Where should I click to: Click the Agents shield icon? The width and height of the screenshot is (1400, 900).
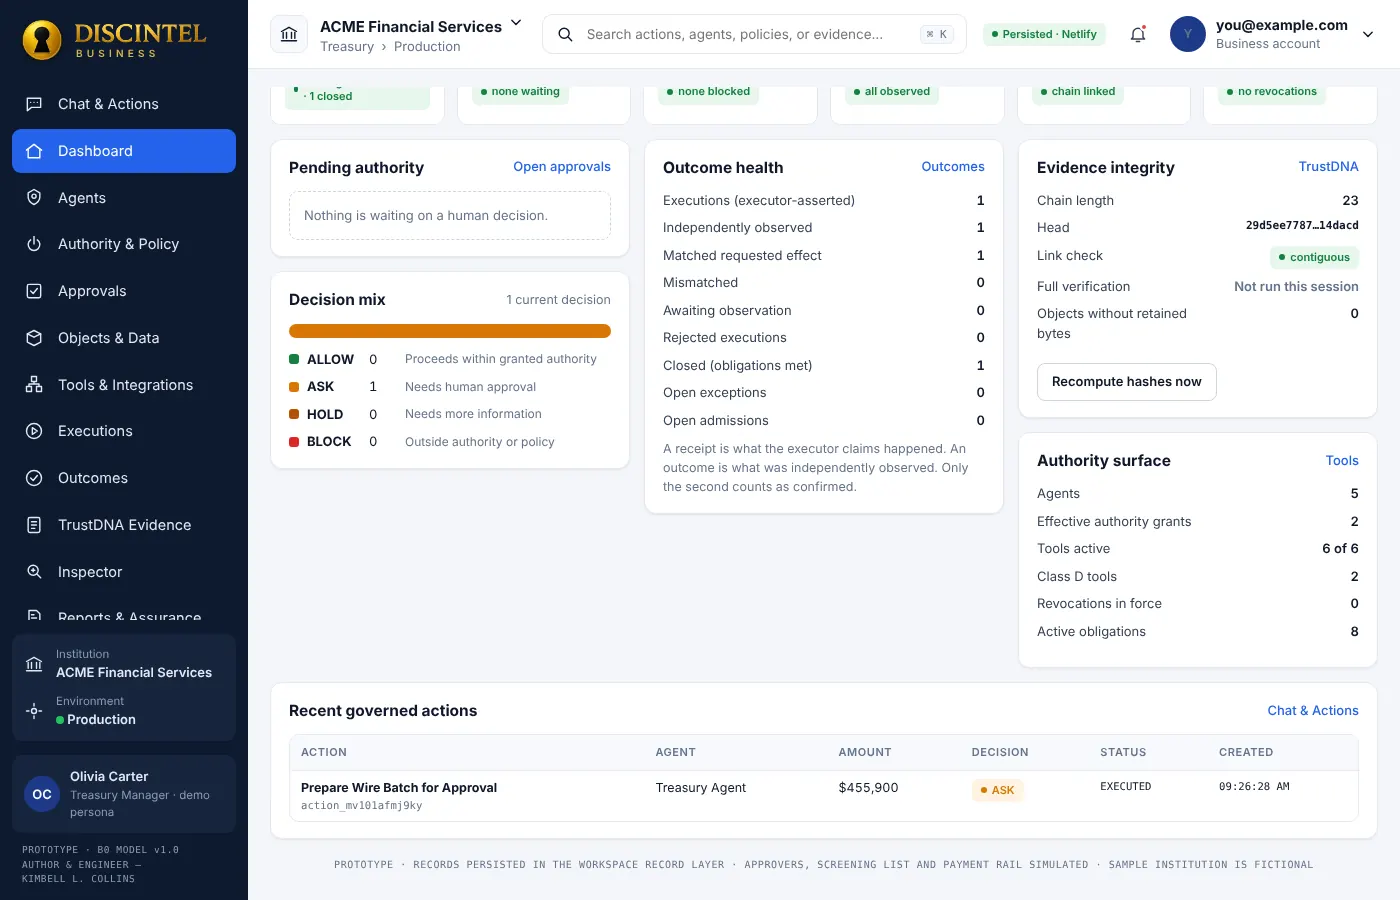34,198
